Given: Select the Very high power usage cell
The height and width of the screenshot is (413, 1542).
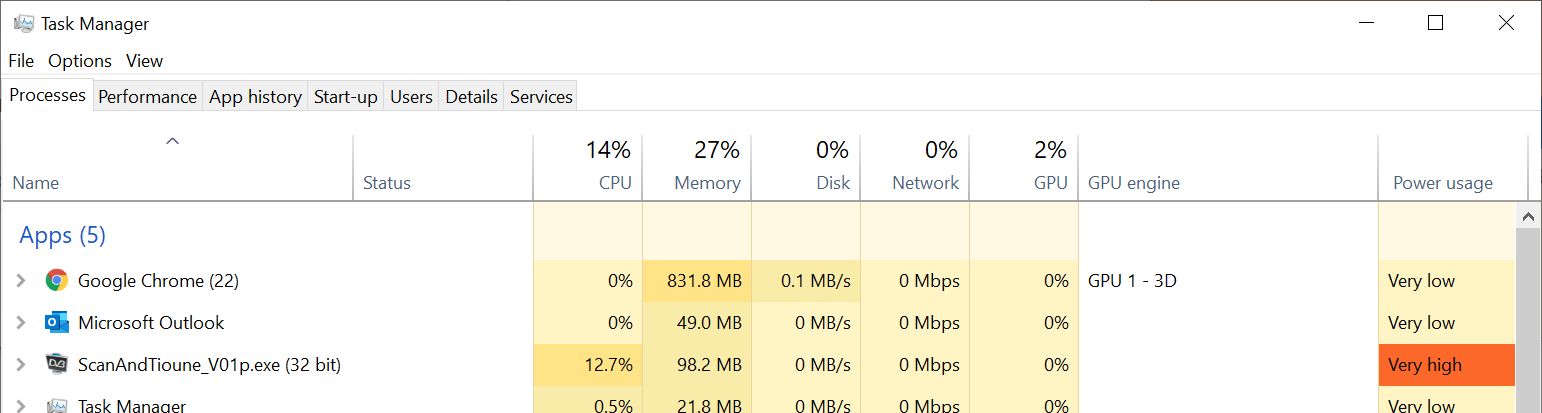Looking at the screenshot, I should point(1446,365).
